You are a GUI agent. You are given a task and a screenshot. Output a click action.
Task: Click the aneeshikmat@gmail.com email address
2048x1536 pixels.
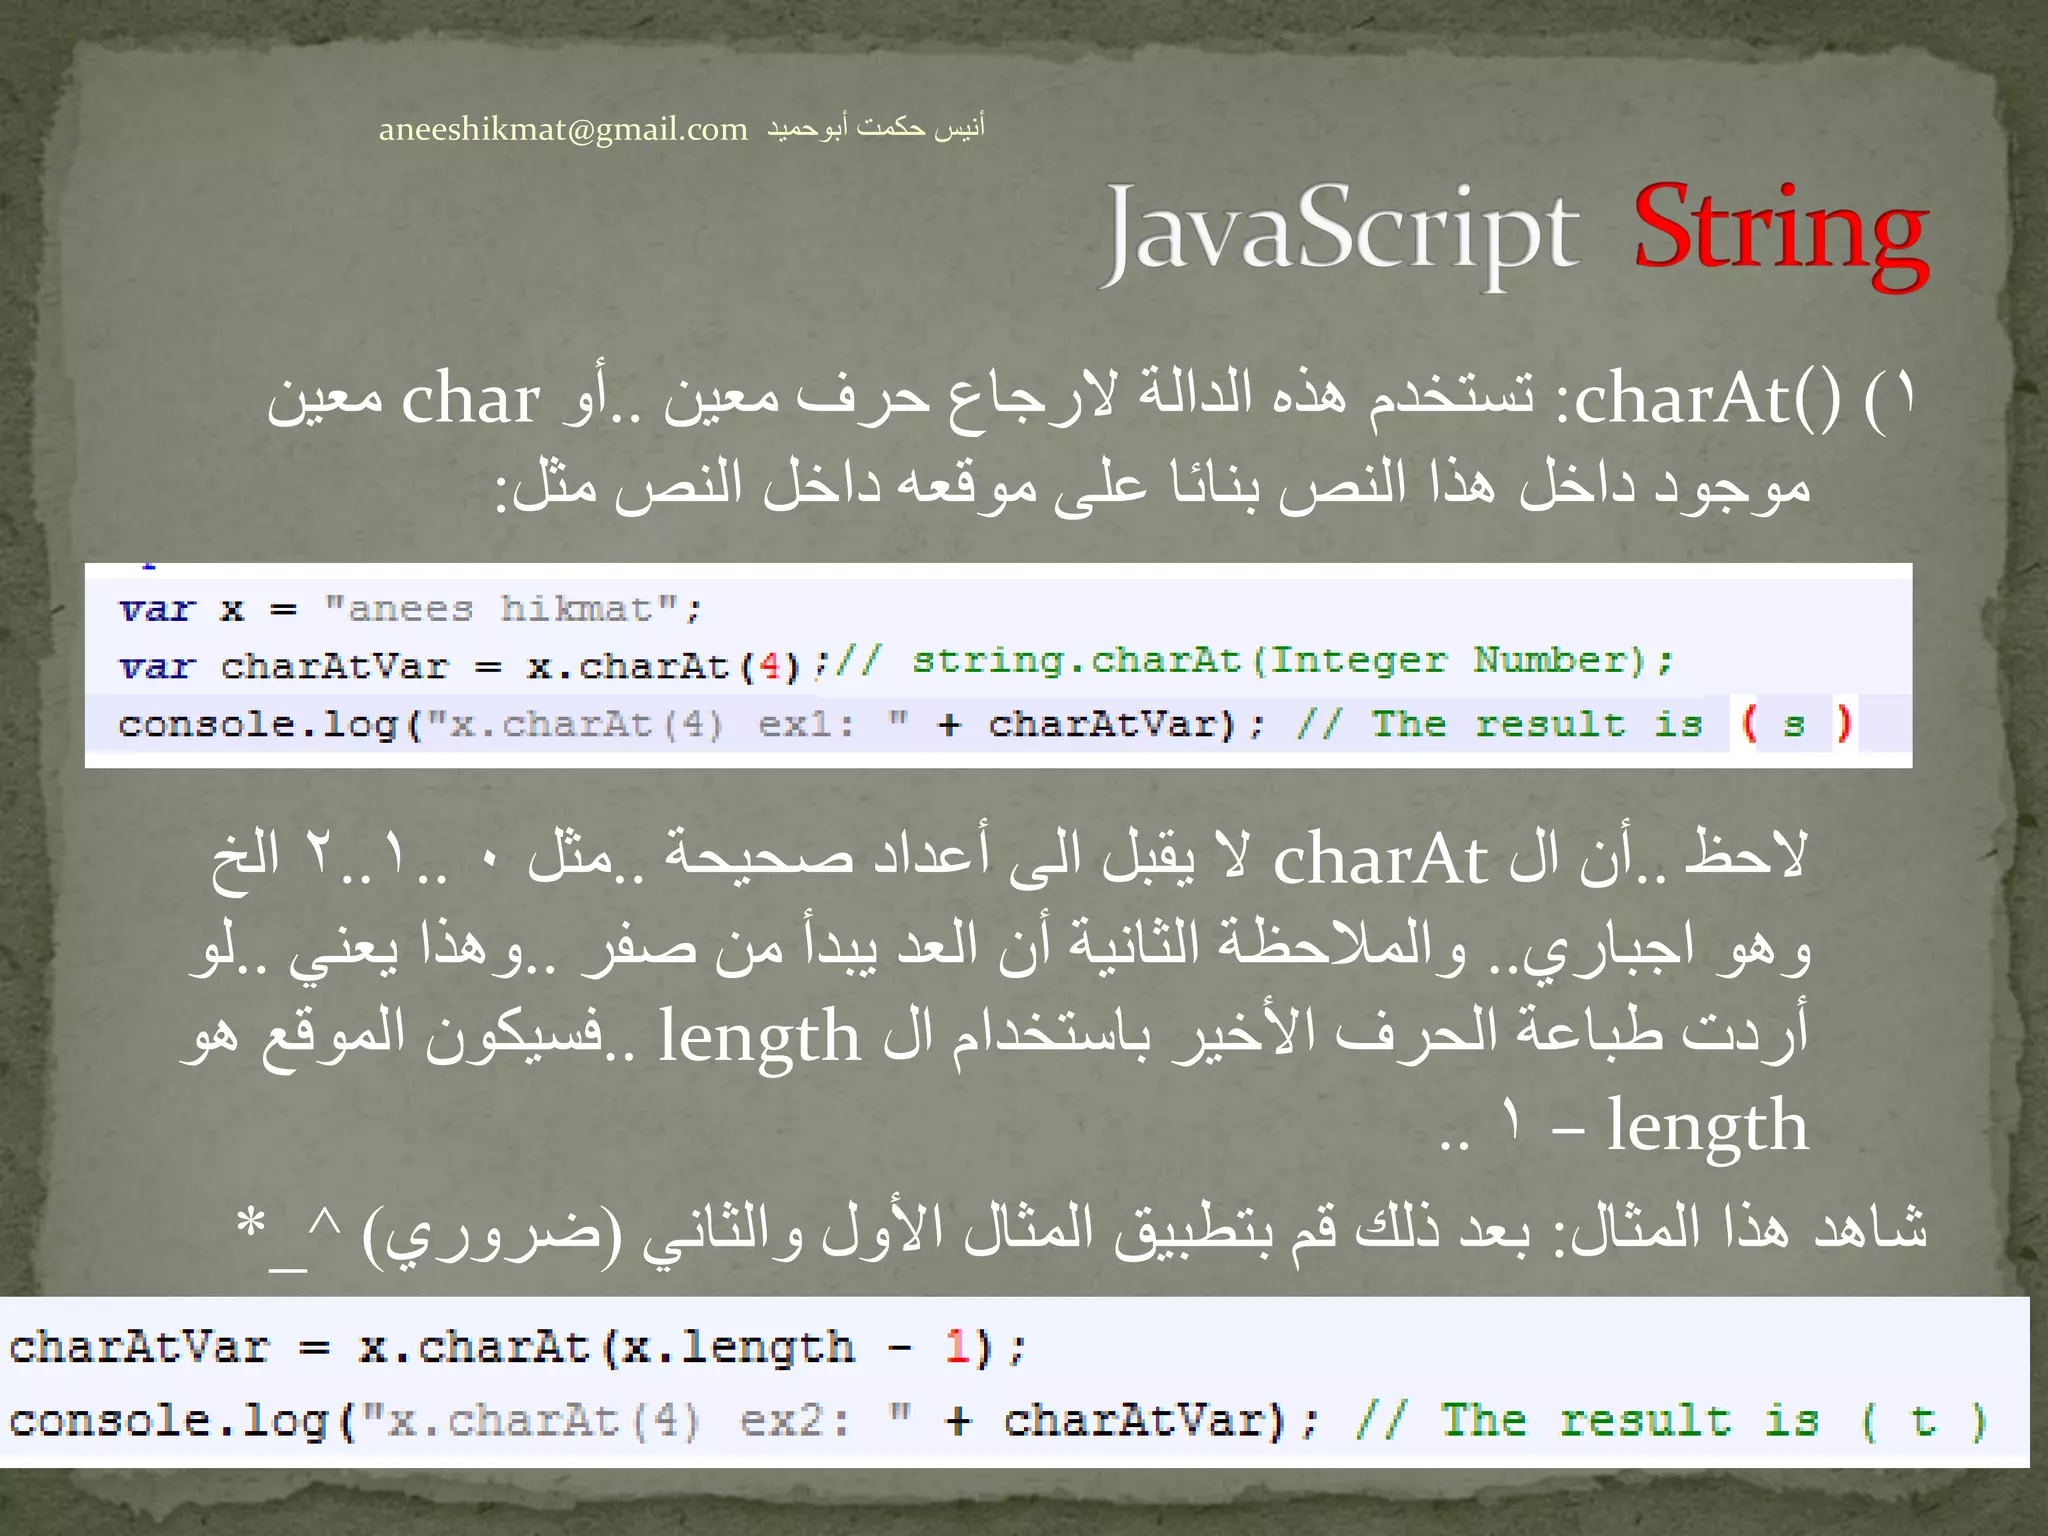[563, 130]
